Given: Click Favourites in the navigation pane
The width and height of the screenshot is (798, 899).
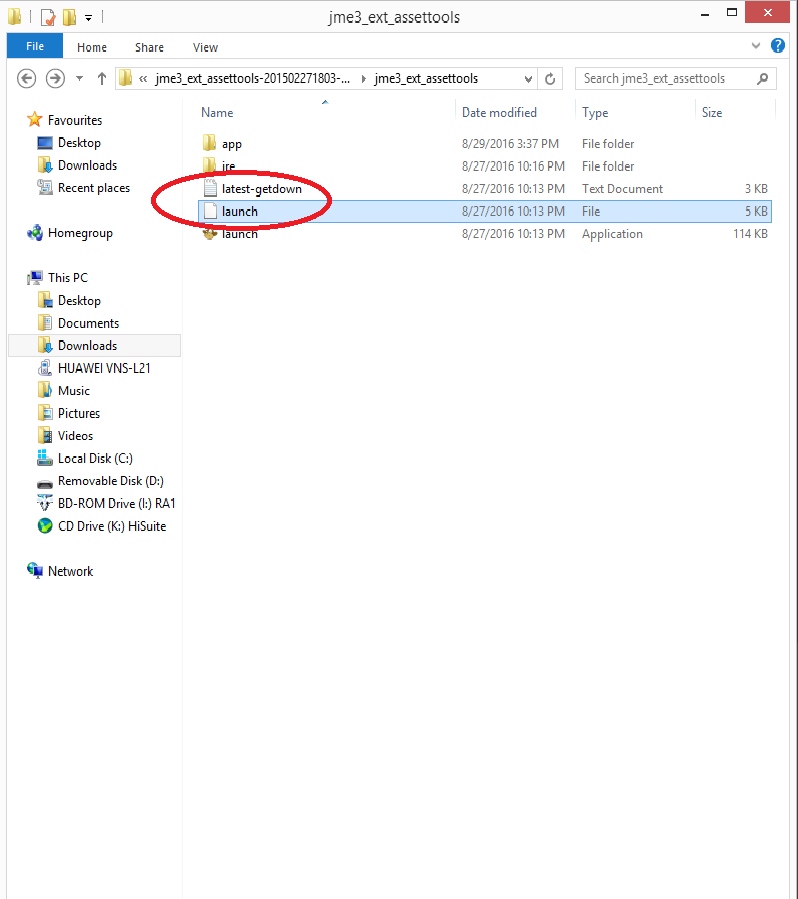Looking at the screenshot, I should click(75, 120).
